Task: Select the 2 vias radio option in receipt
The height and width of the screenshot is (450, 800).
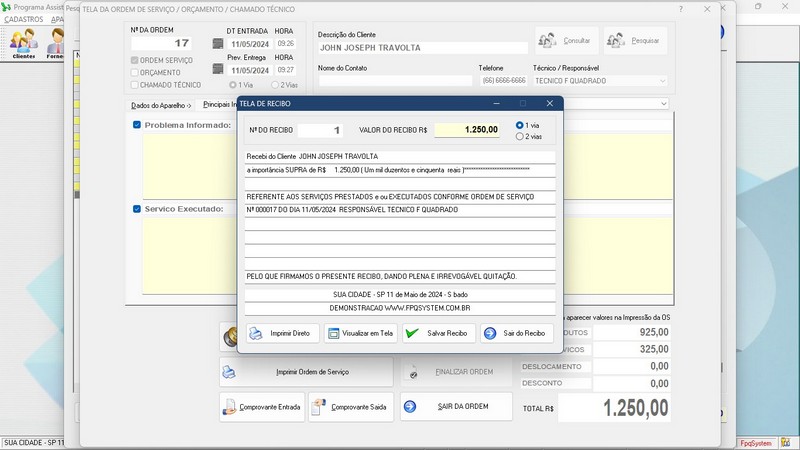Action: tap(520, 136)
